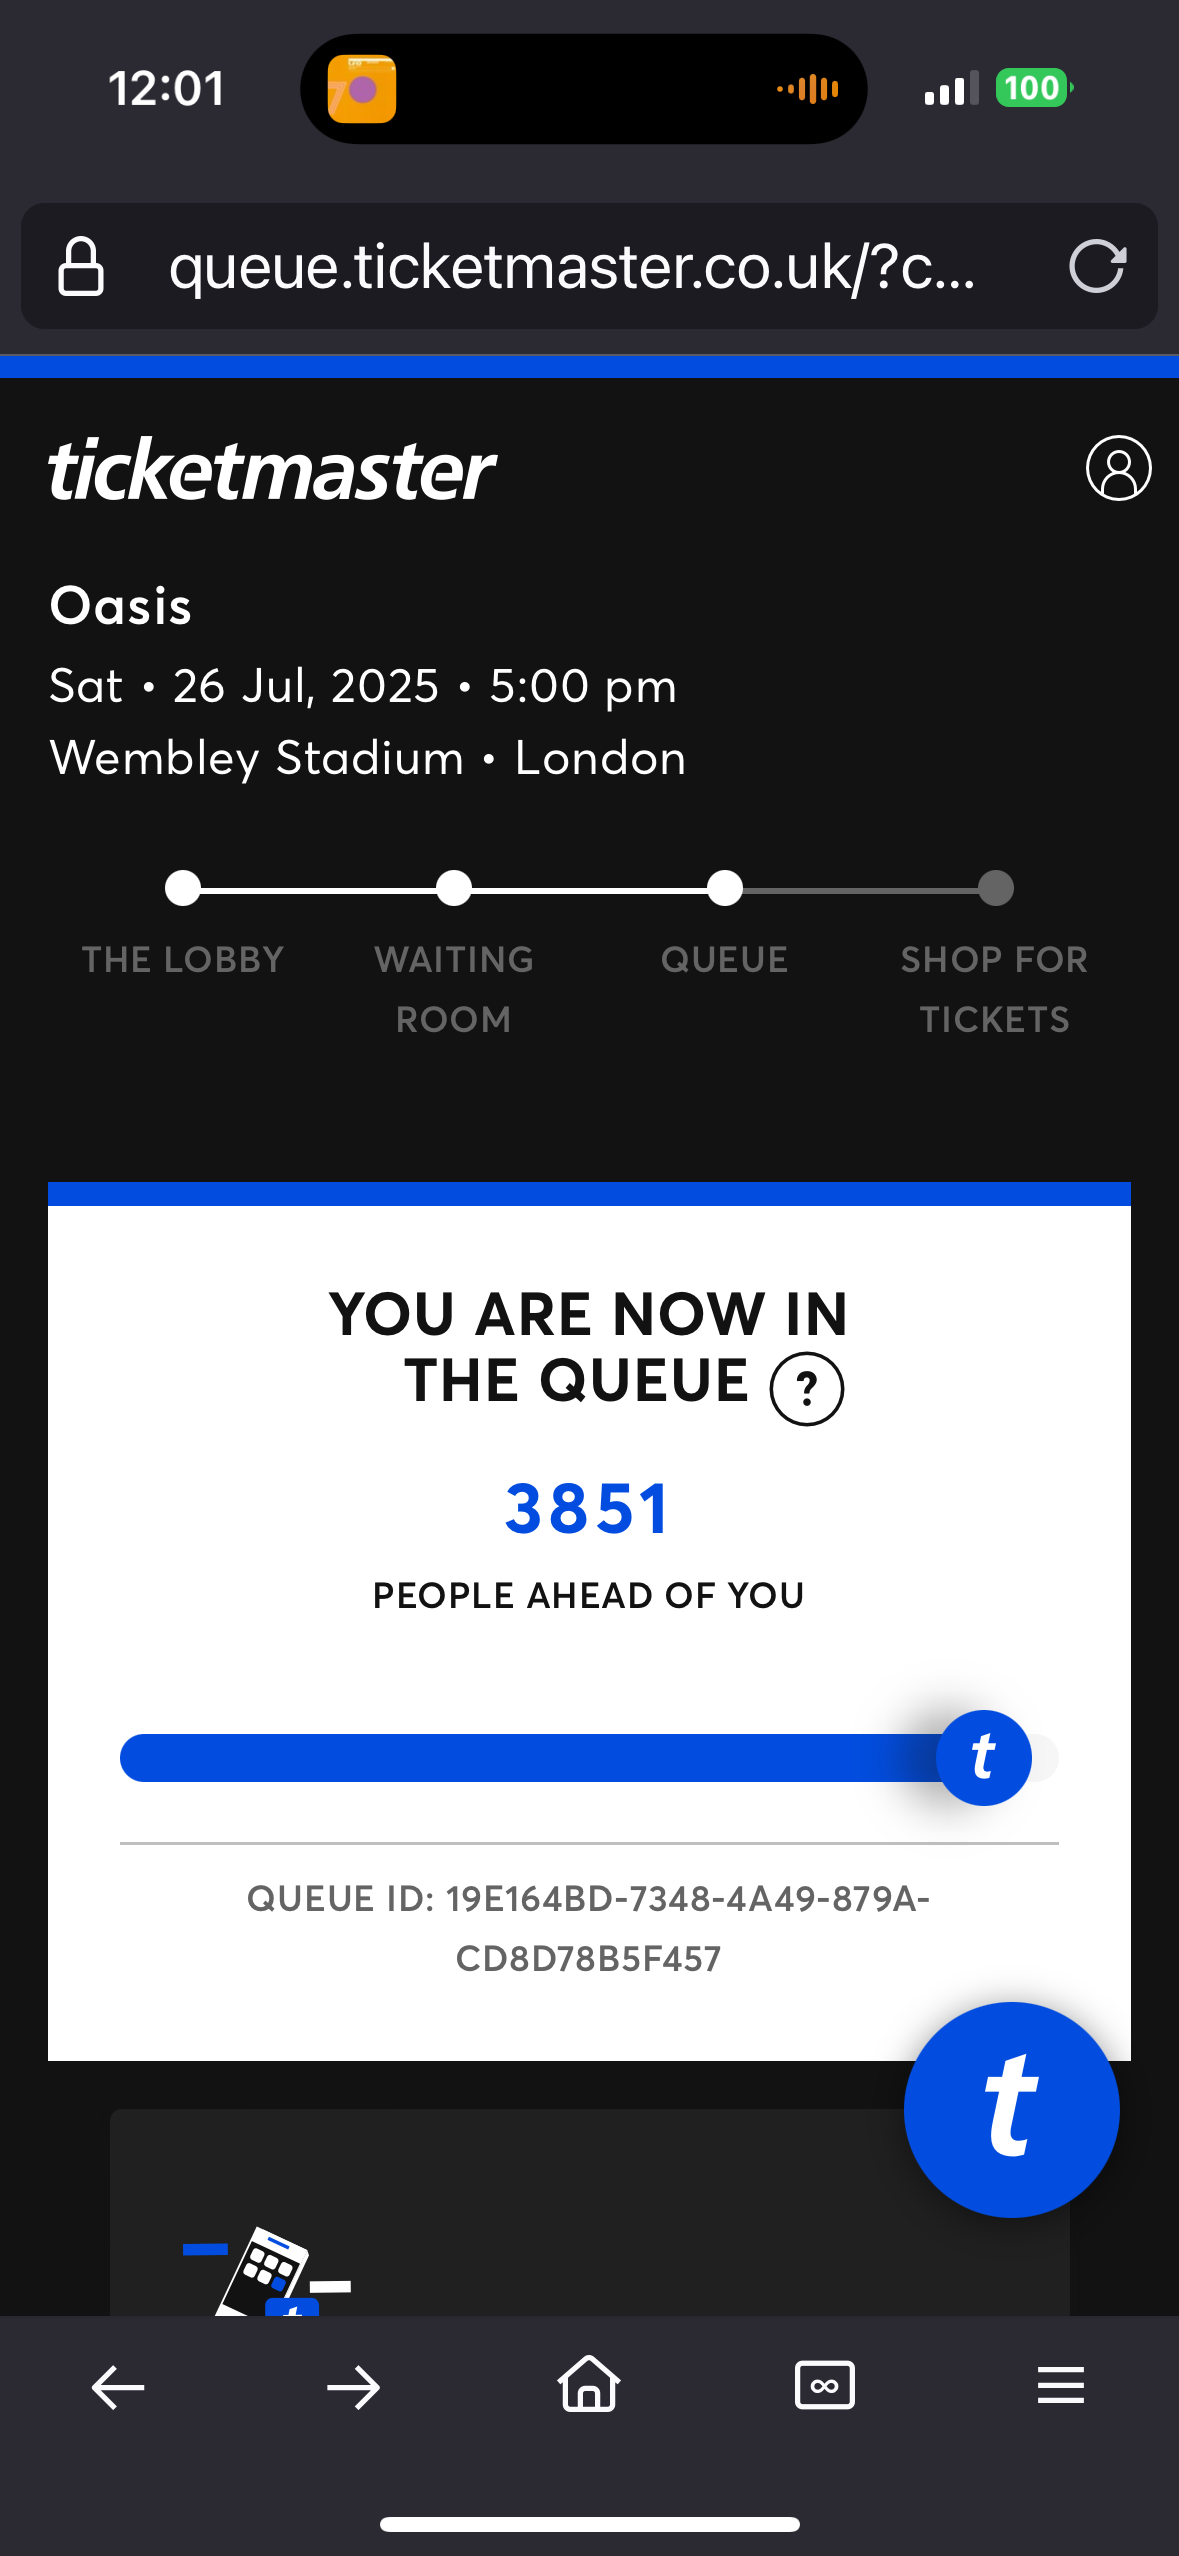Tap the Queue ID text
1179x2556 pixels.
589,1928
